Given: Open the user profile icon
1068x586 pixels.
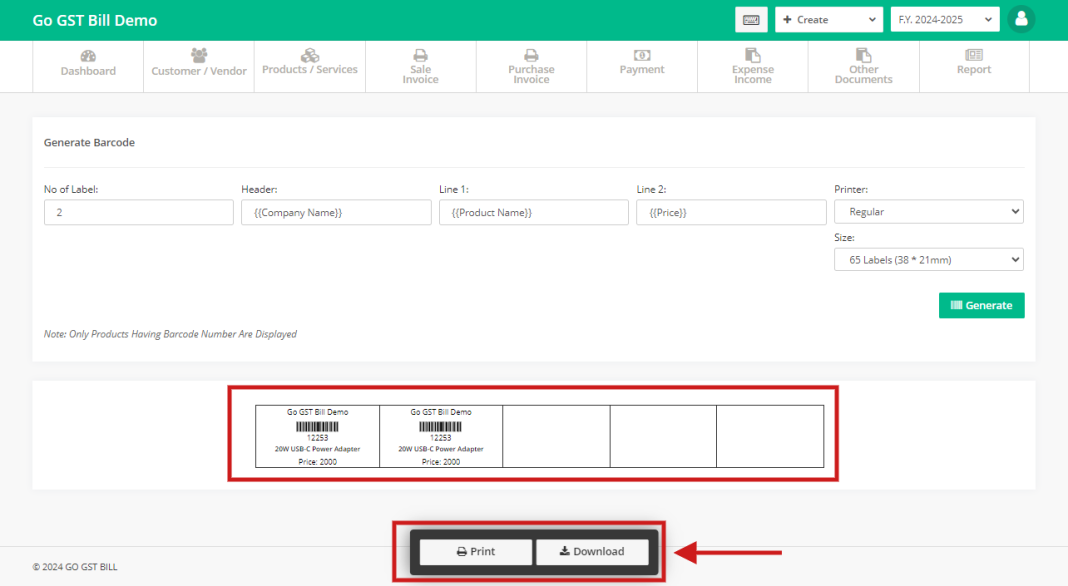Looking at the screenshot, I should click(x=1021, y=19).
